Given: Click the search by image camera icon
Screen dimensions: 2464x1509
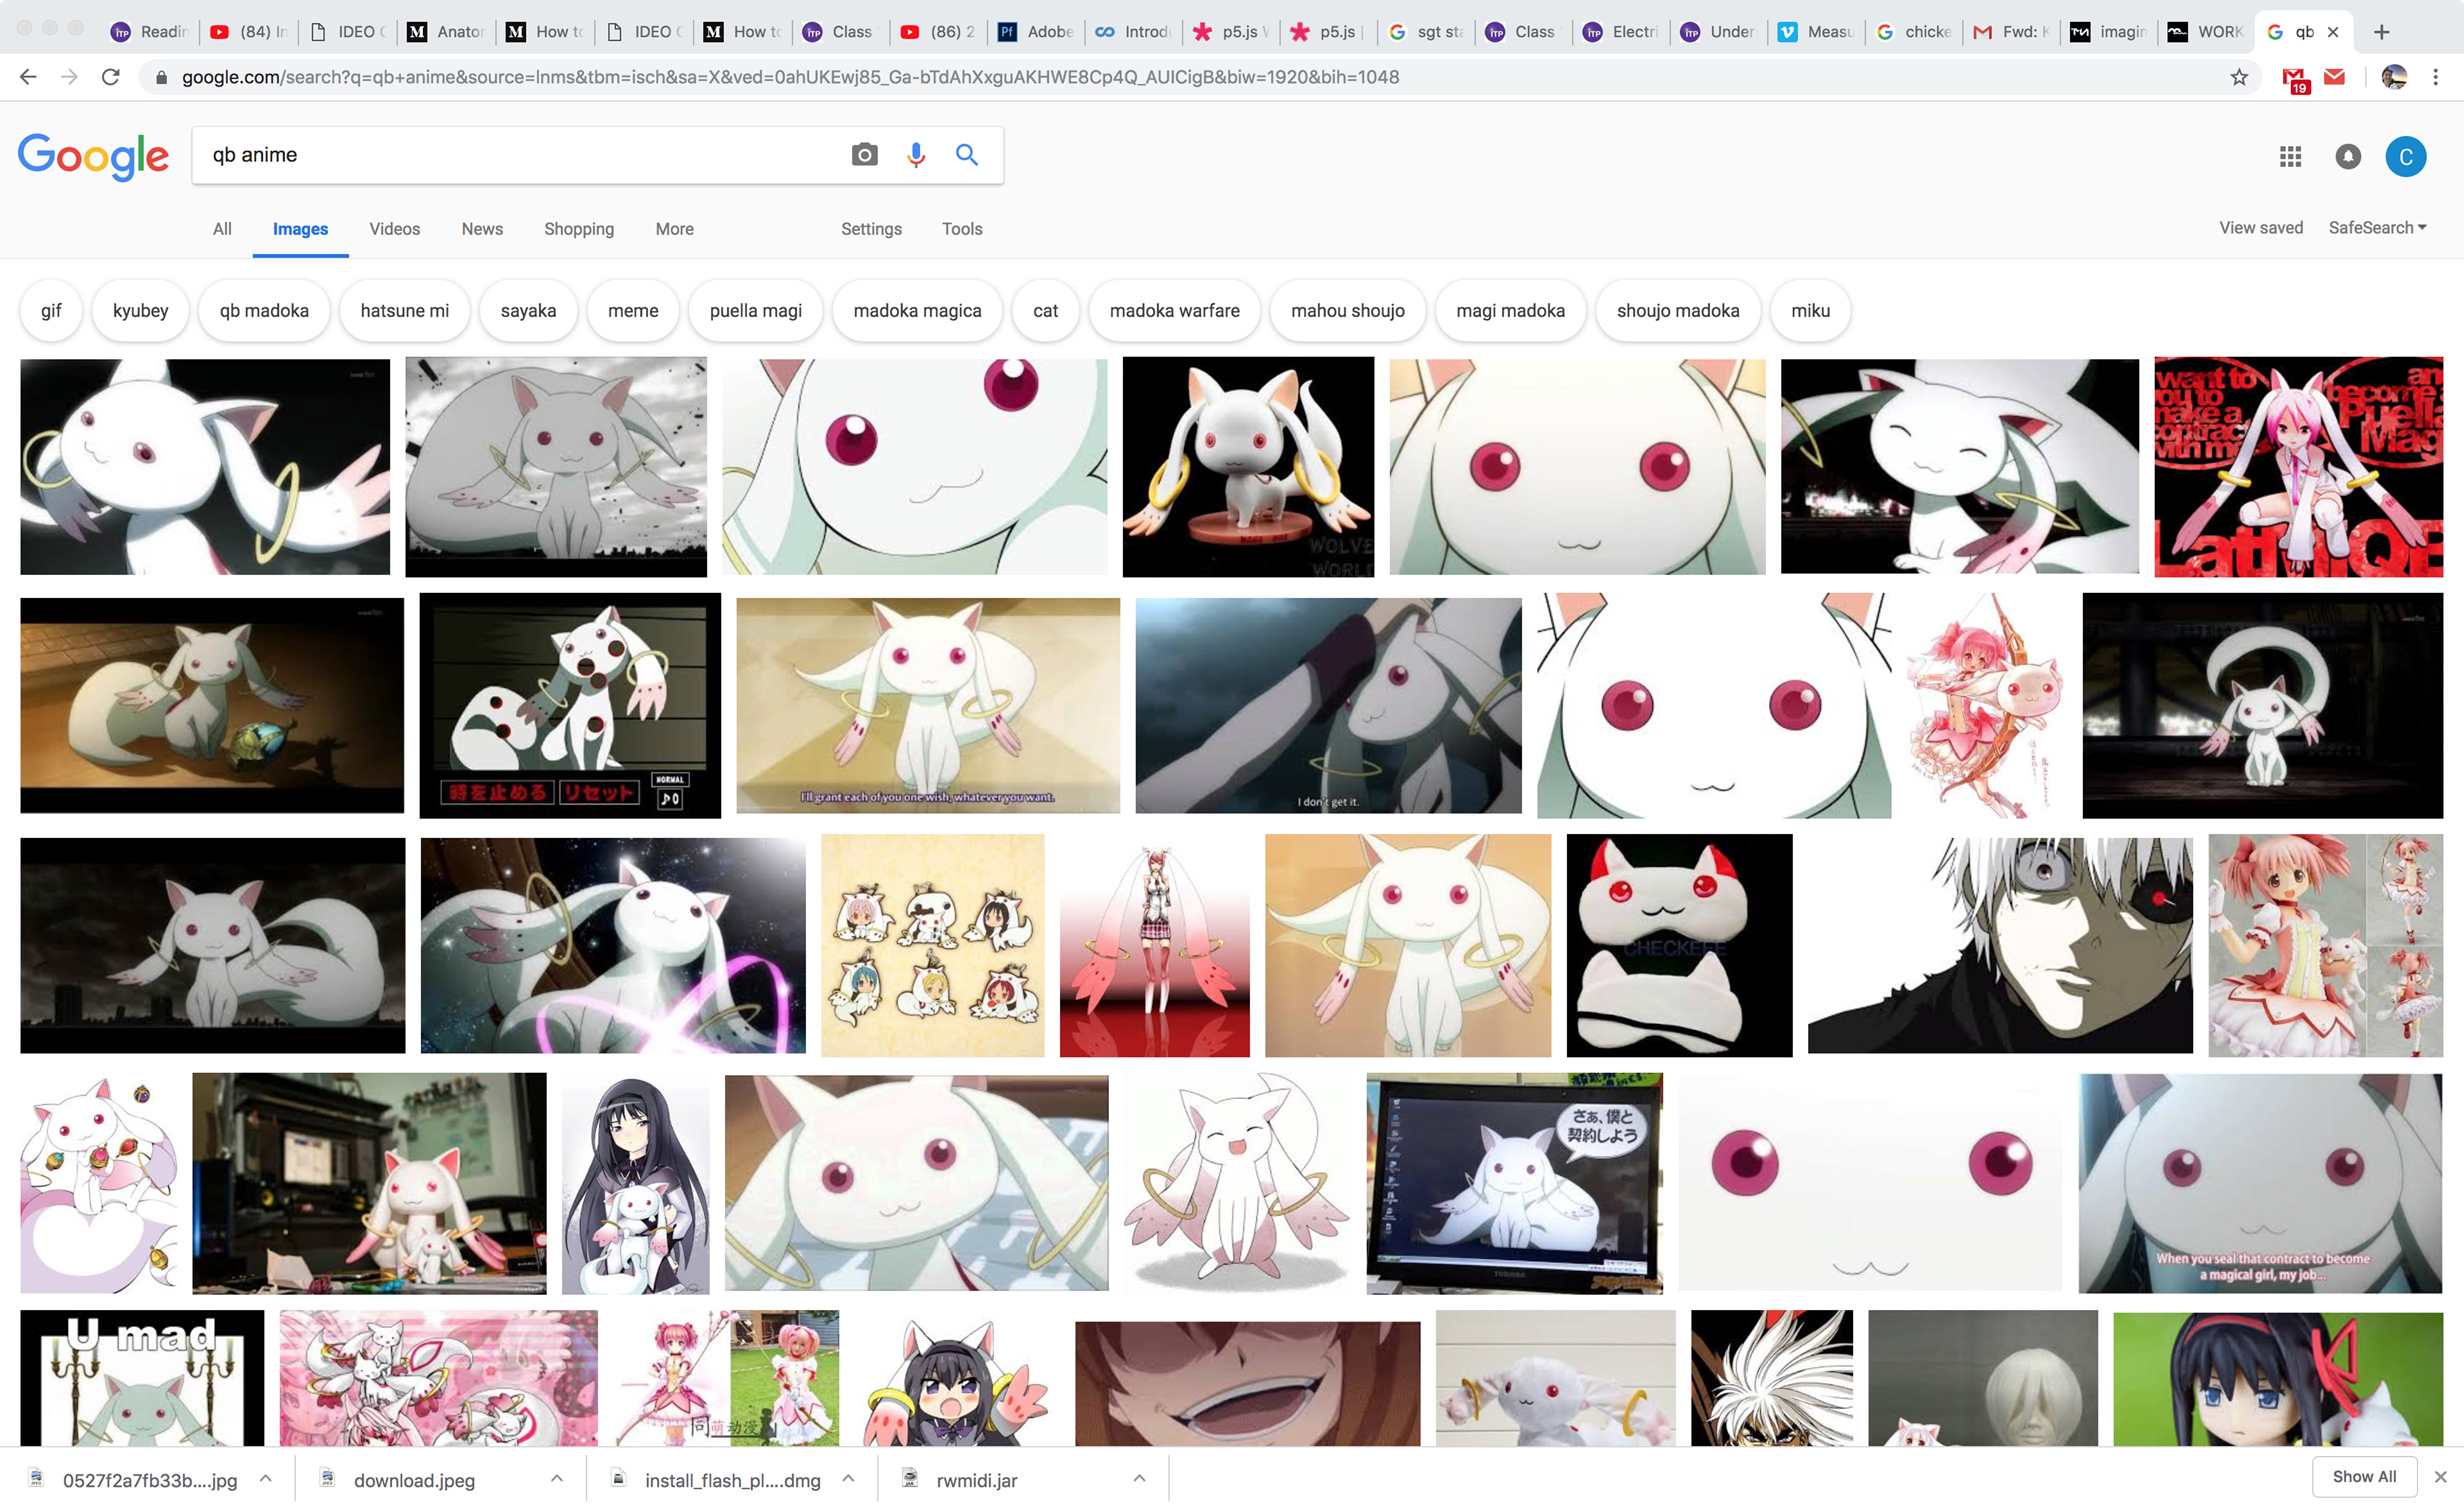Looking at the screenshot, I should 864,155.
